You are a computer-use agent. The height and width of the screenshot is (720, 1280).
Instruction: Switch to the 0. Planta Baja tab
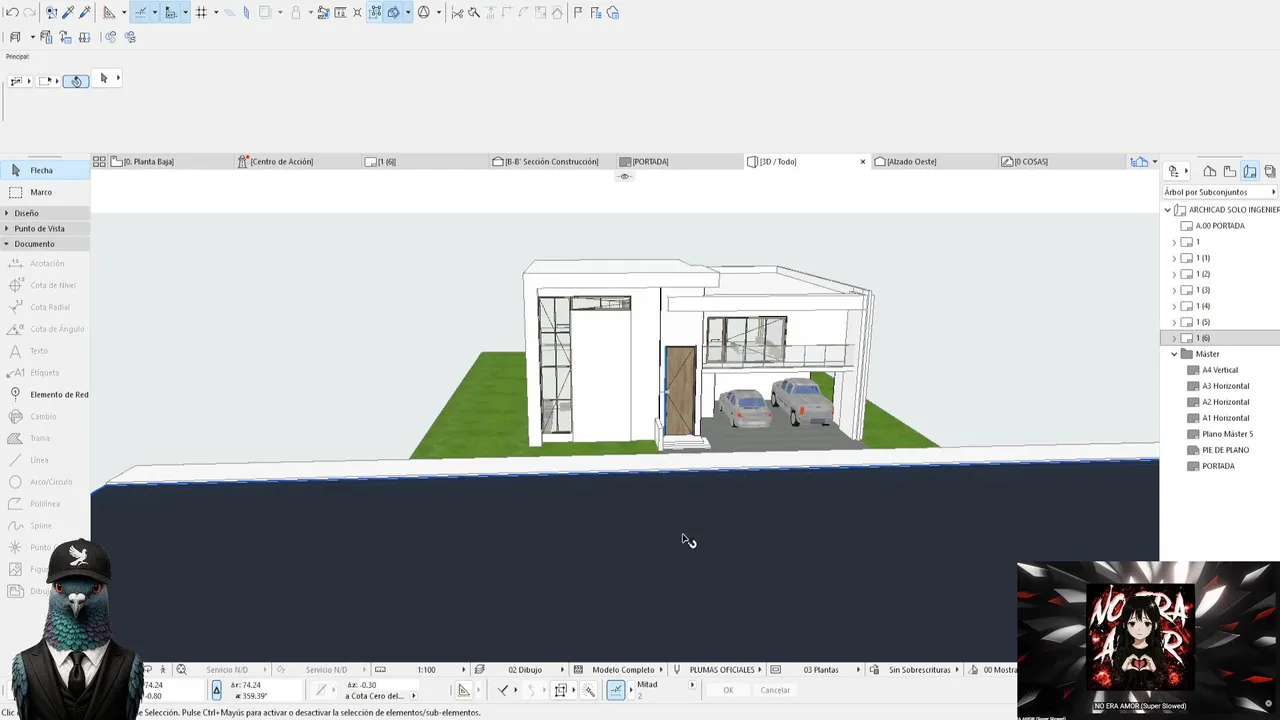[170, 161]
